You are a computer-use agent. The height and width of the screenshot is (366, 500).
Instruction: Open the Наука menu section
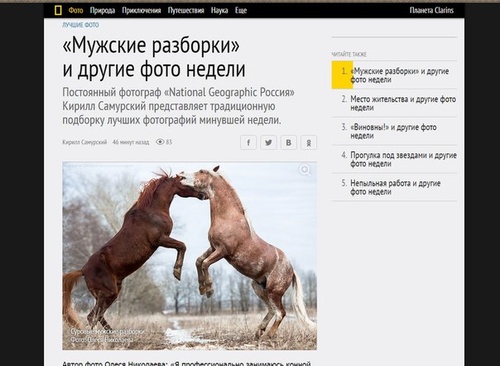(x=219, y=10)
